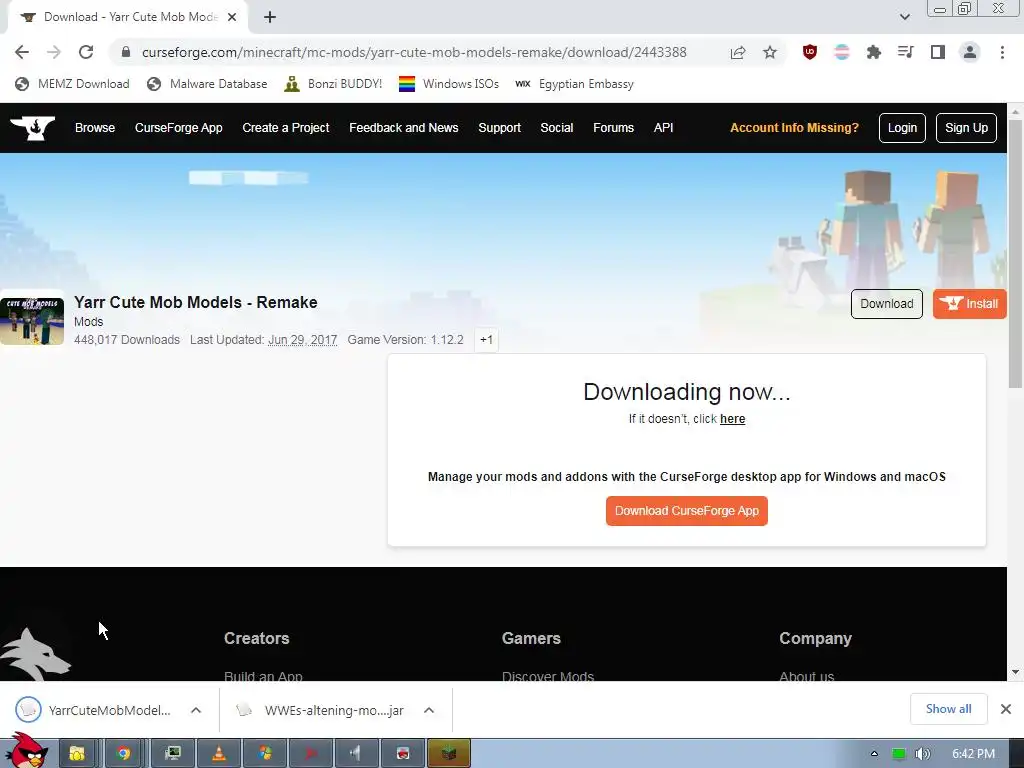Open the Malware Database bookmark
The width and height of the screenshot is (1024, 768).
coord(207,84)
